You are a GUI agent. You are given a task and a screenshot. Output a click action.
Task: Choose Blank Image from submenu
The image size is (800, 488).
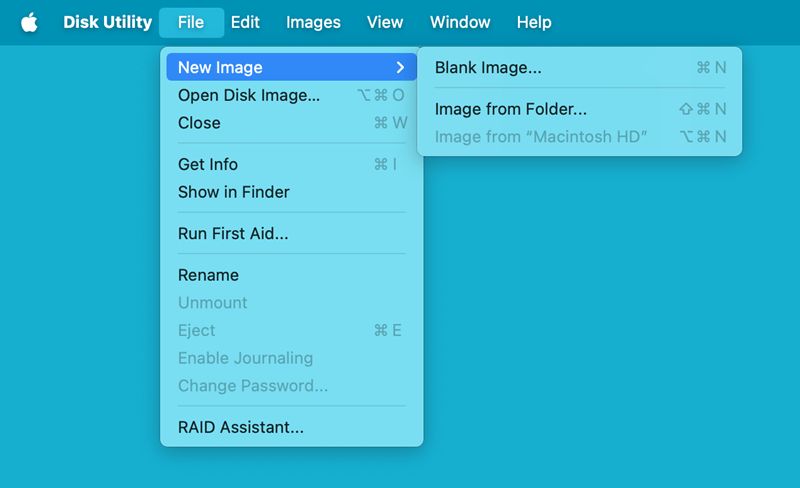[x=488, y=68]
